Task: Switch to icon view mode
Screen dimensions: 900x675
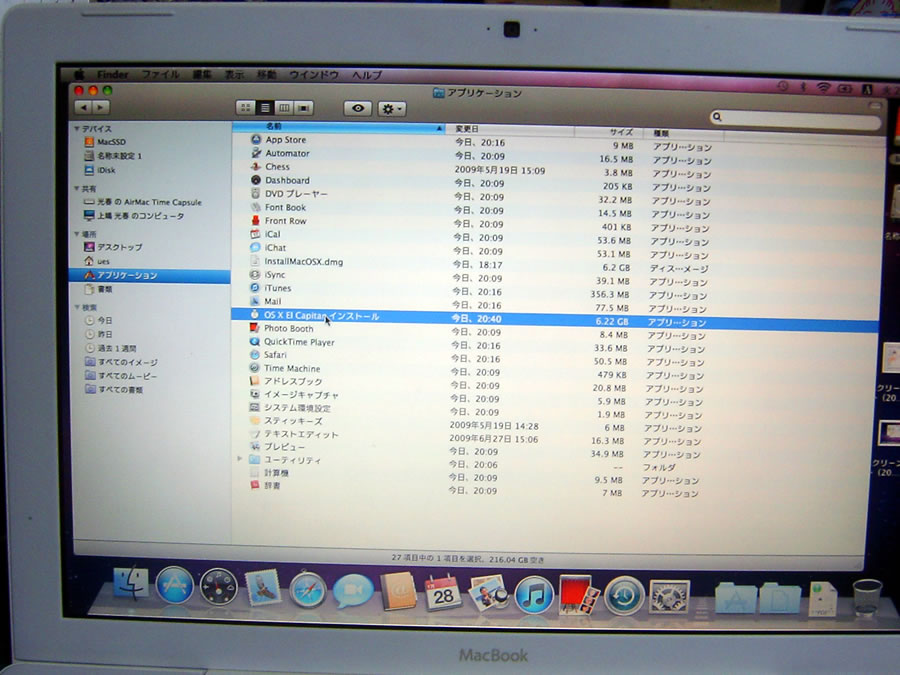Action: coord(246,107)
